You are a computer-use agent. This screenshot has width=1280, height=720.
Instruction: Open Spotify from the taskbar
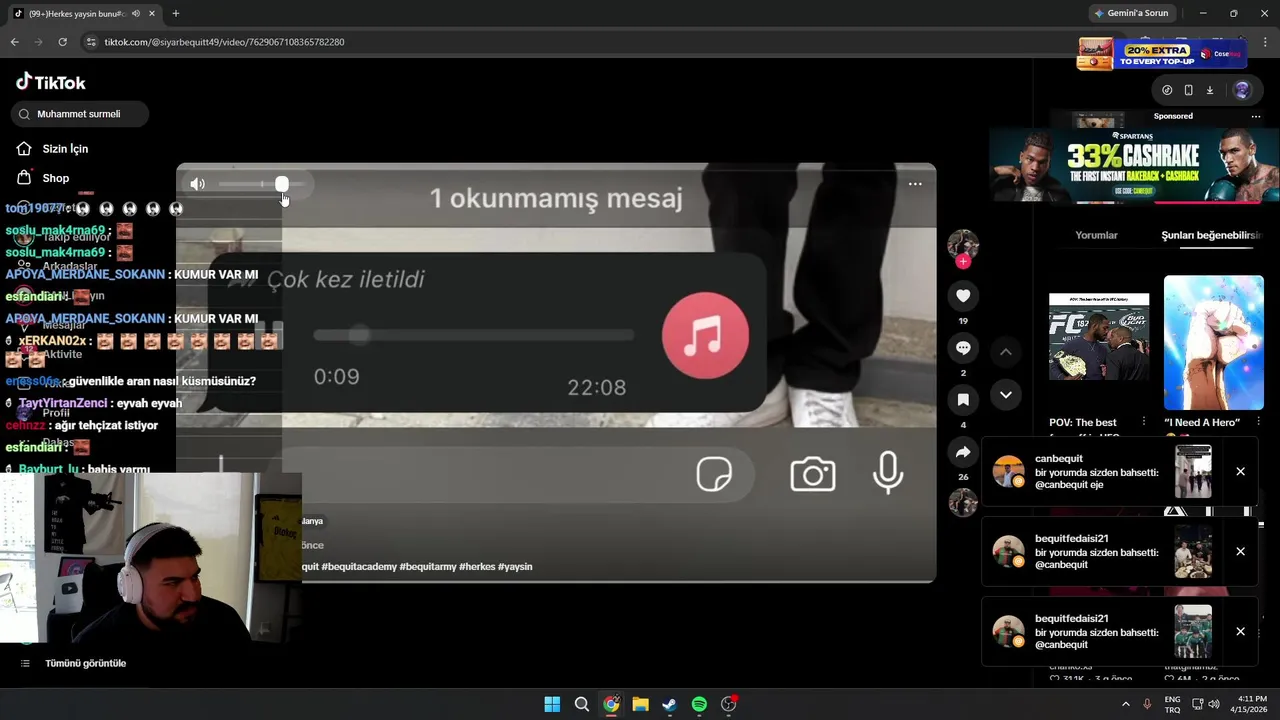[x=699, y=704]
